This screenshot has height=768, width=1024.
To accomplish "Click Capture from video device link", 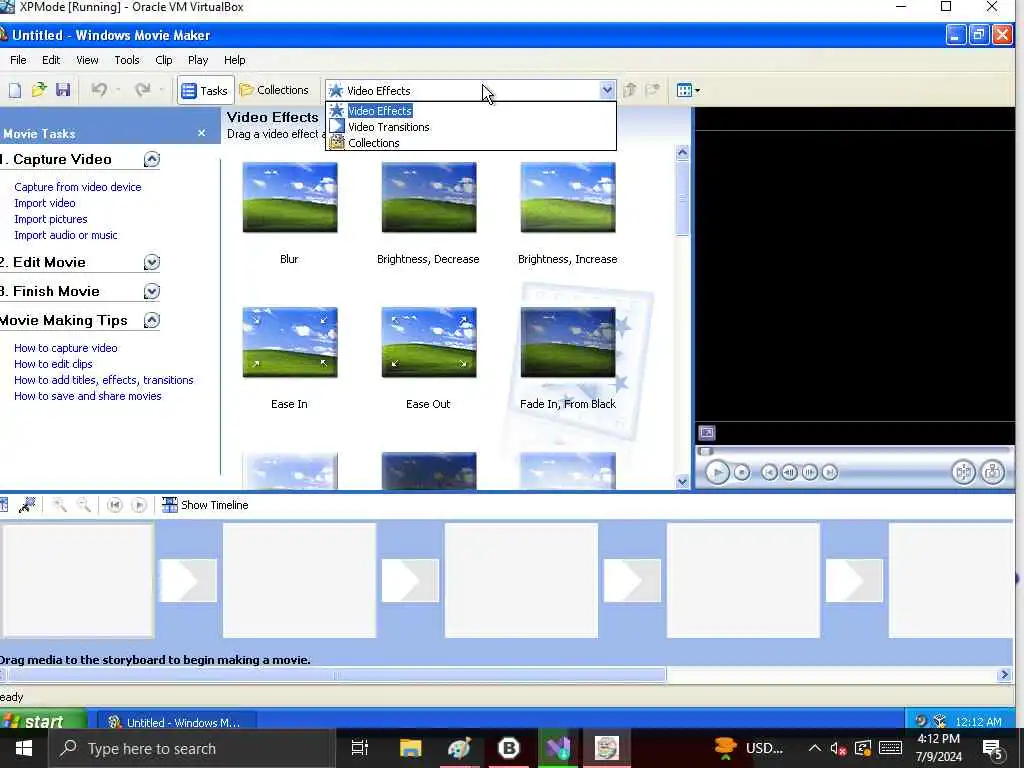I will coord(78,187).
